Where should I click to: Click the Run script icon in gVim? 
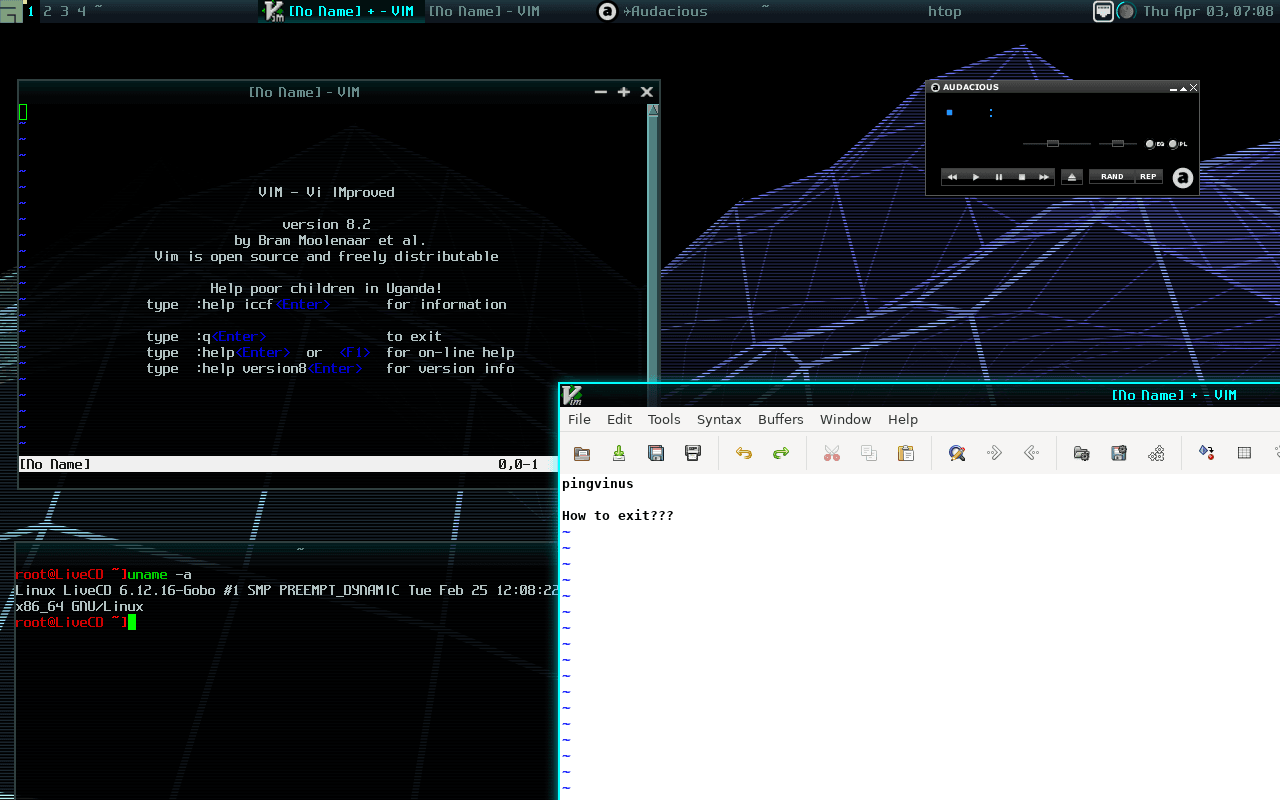pyautogui.click(x=1156, y=453)
